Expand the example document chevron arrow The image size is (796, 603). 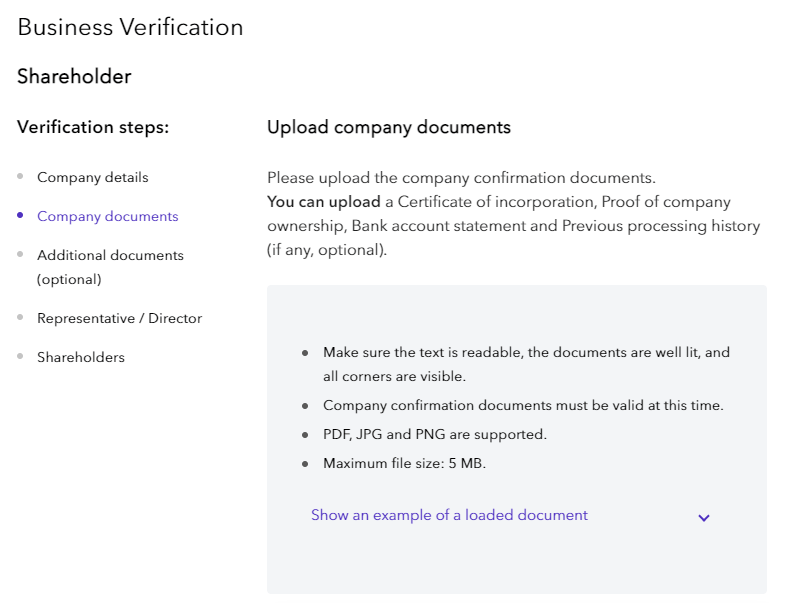tap(704, 518)
